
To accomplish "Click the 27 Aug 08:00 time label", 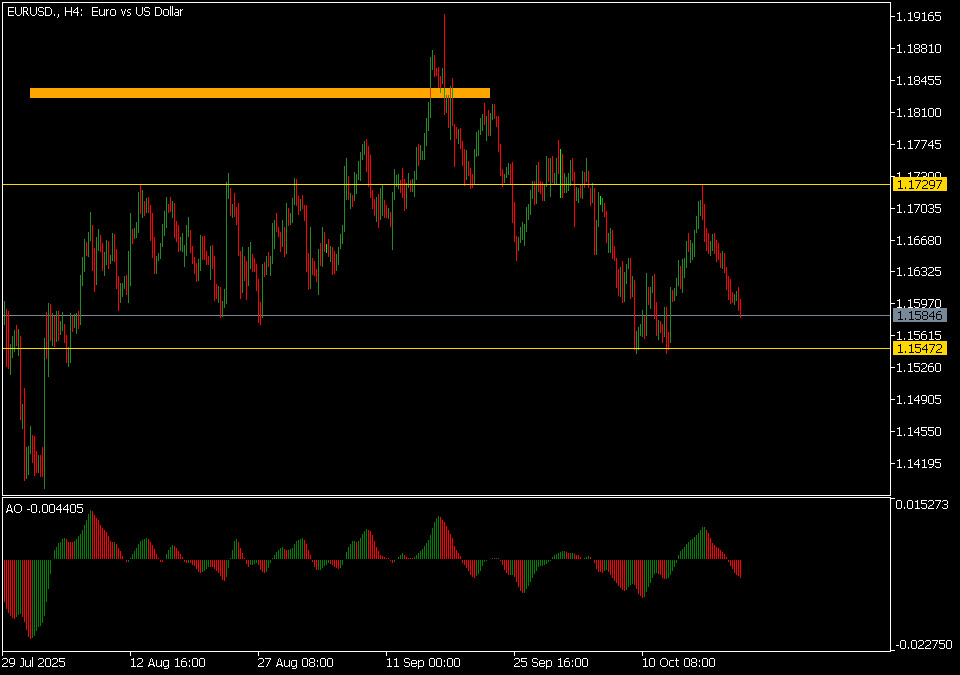I will coord(295,662).
